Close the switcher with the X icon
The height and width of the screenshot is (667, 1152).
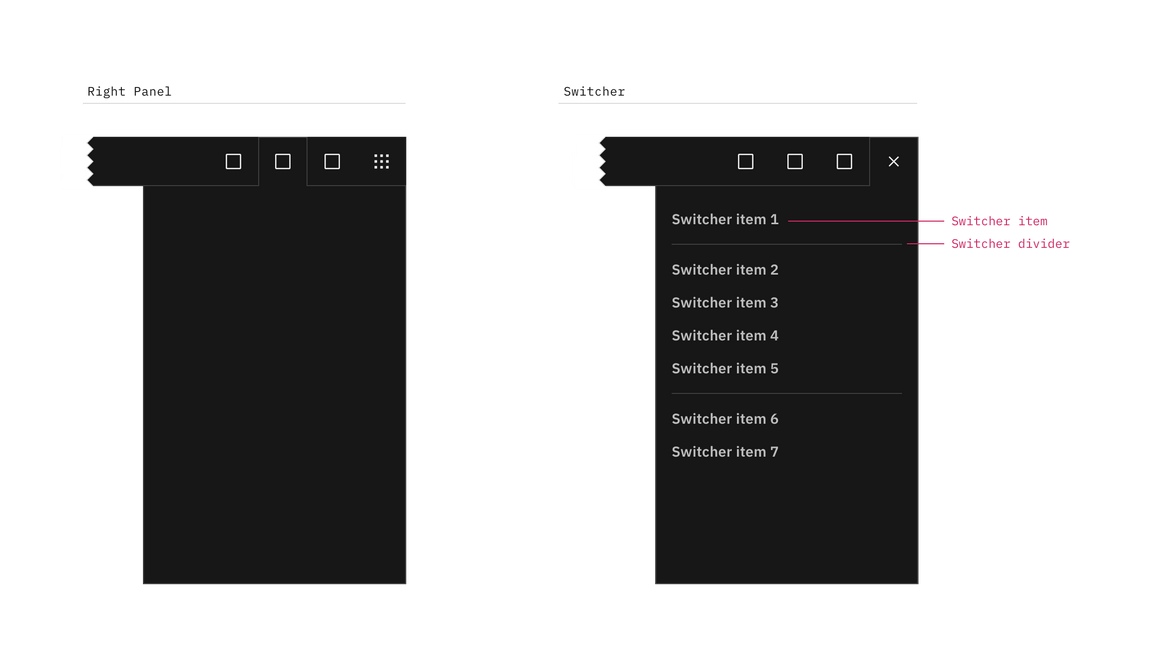894,161
